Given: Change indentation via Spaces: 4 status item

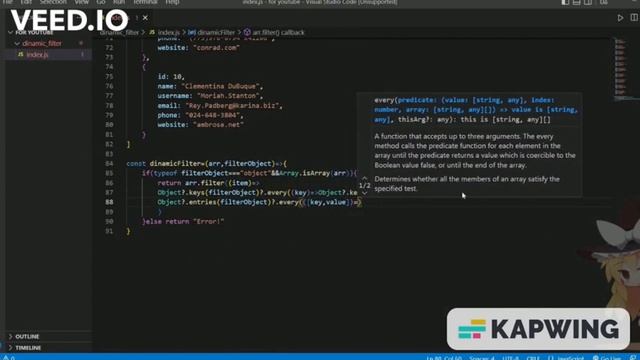Looking at the screenshot, I should click(x=482, y=358).
